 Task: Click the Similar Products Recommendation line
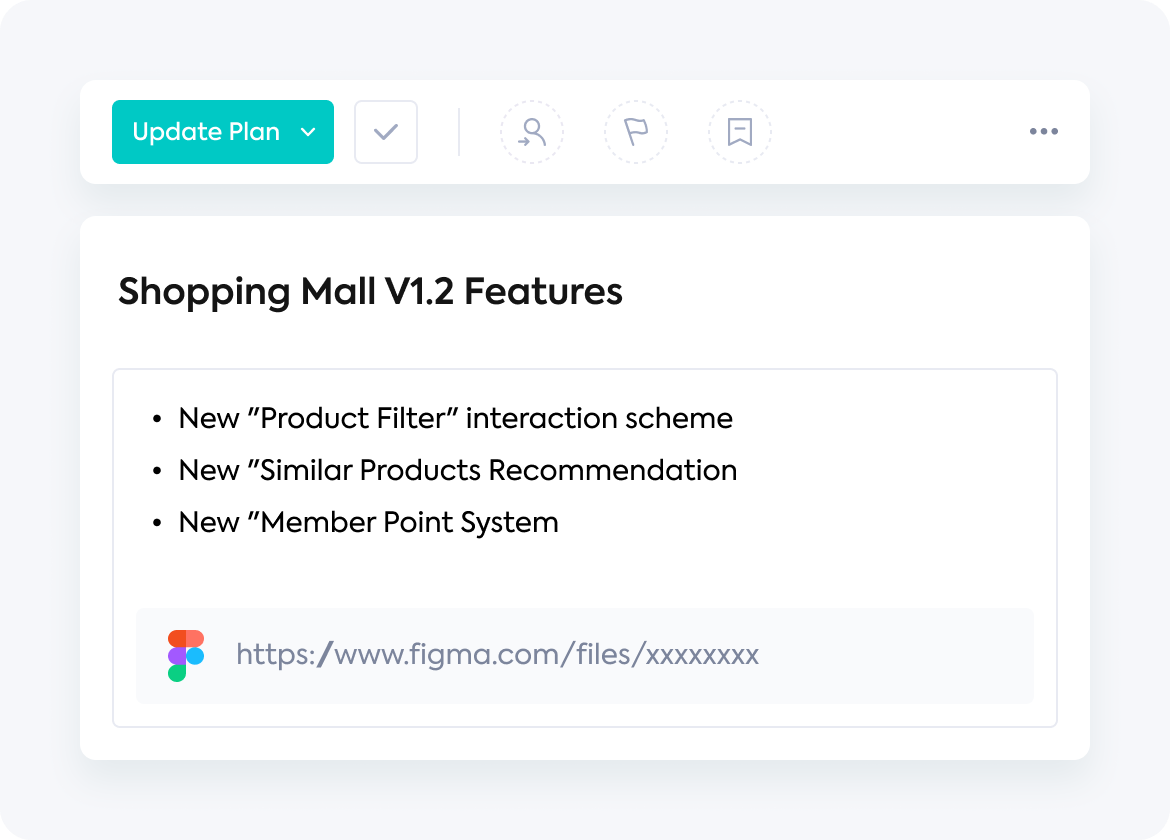[x=457, y=470]
